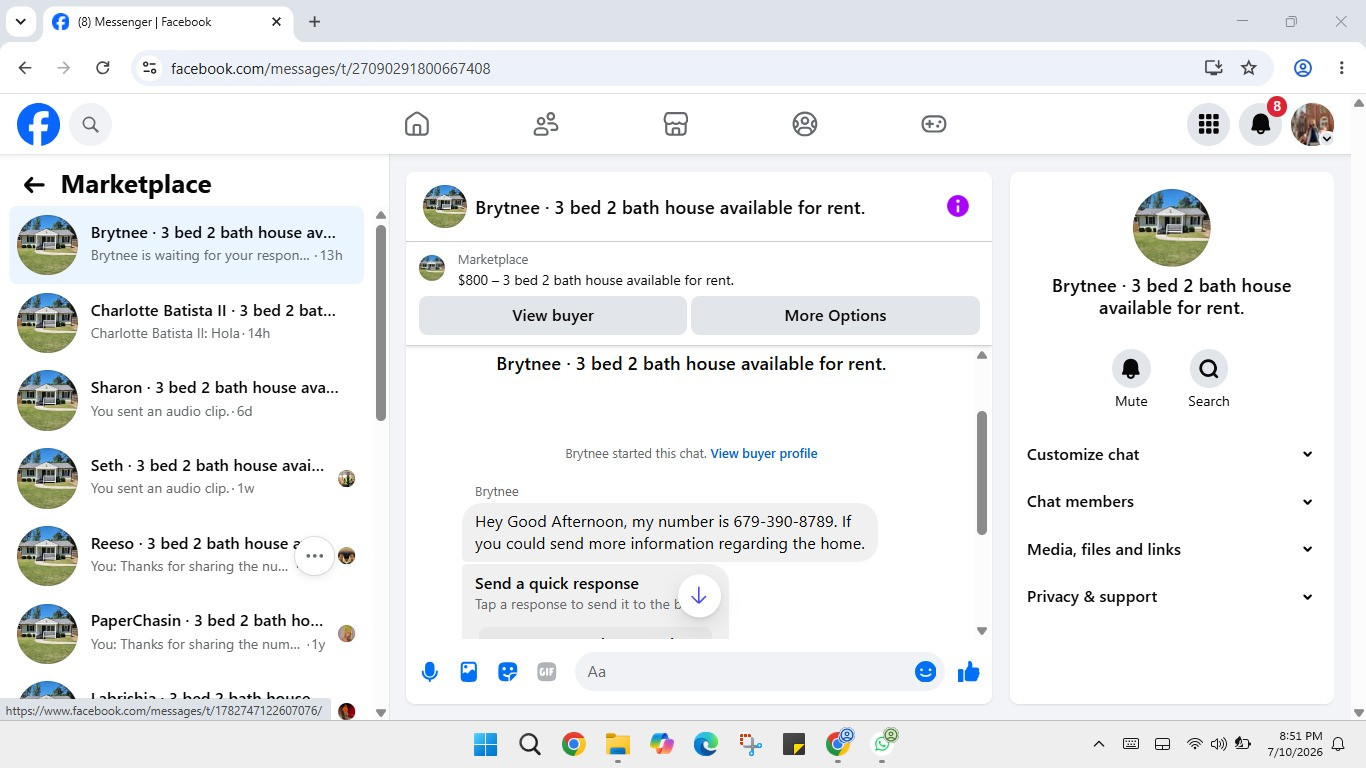Open a new browser tab
The image size is (1366, 768).
[315, 22]
